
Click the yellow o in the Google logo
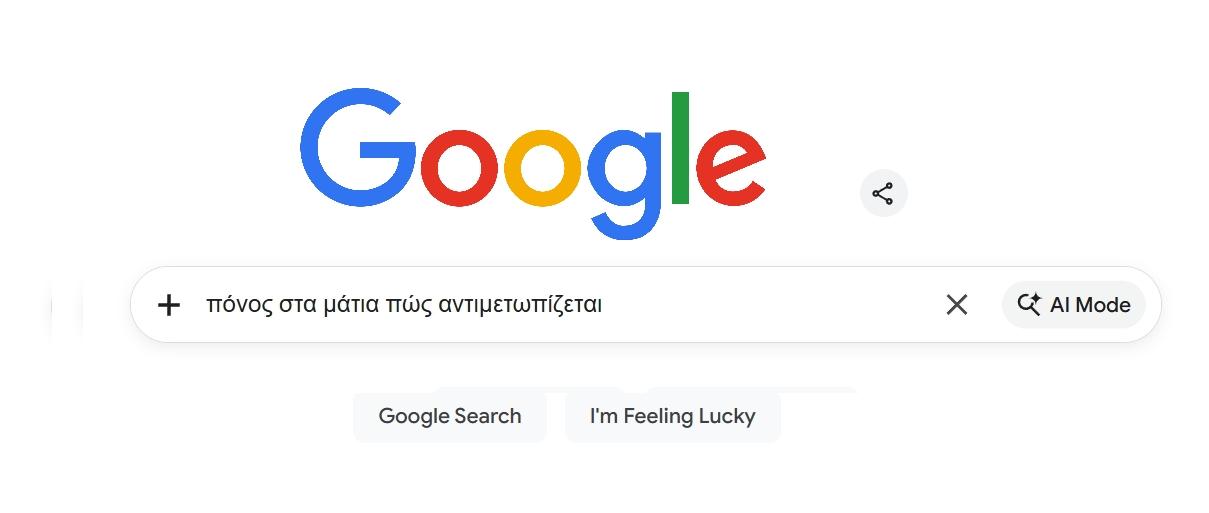(542, 167)
